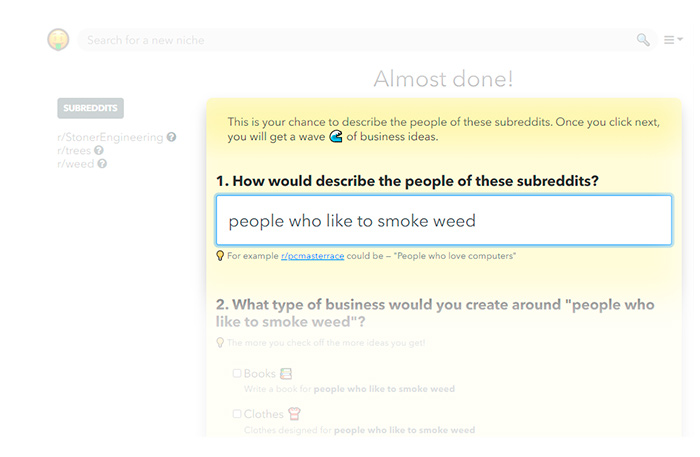Click the SUBREDDITS button
700x457 pixels.
90,108
